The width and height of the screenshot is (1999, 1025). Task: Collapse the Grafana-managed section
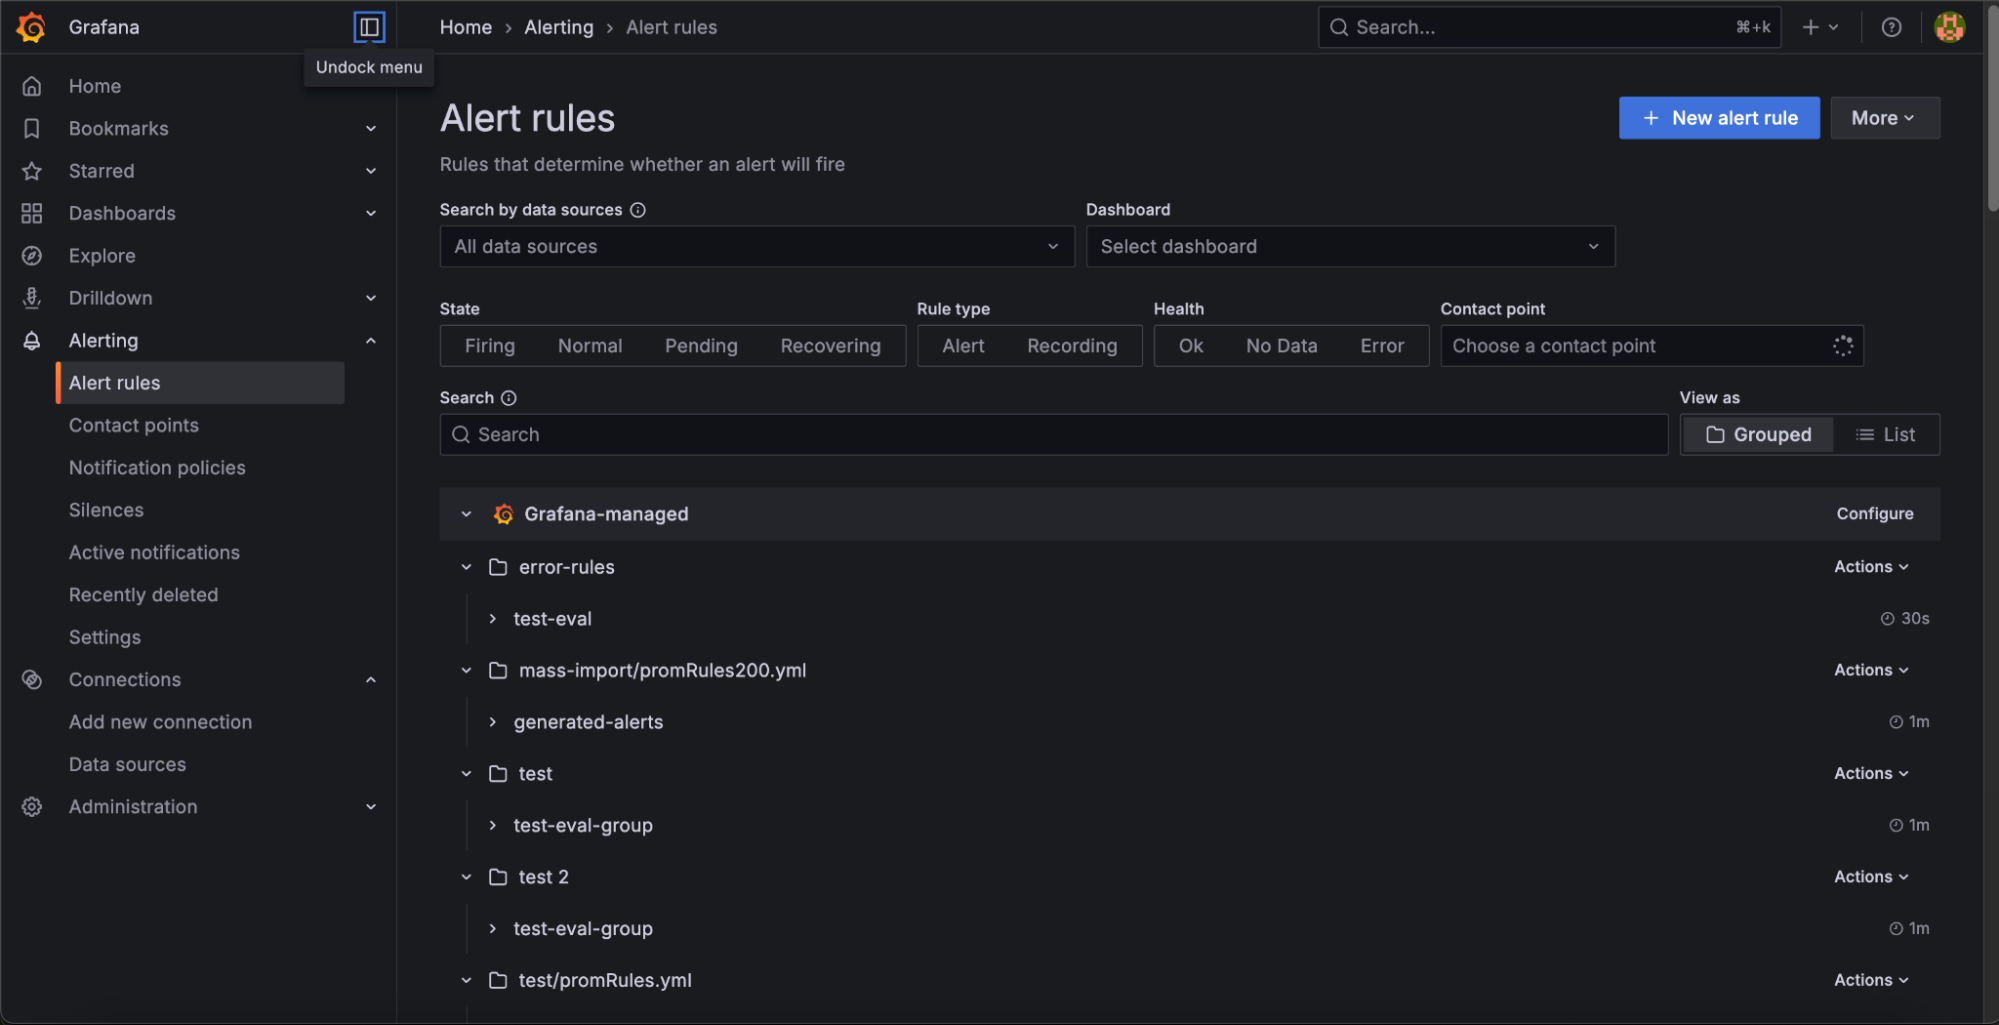tap(466, 514)
